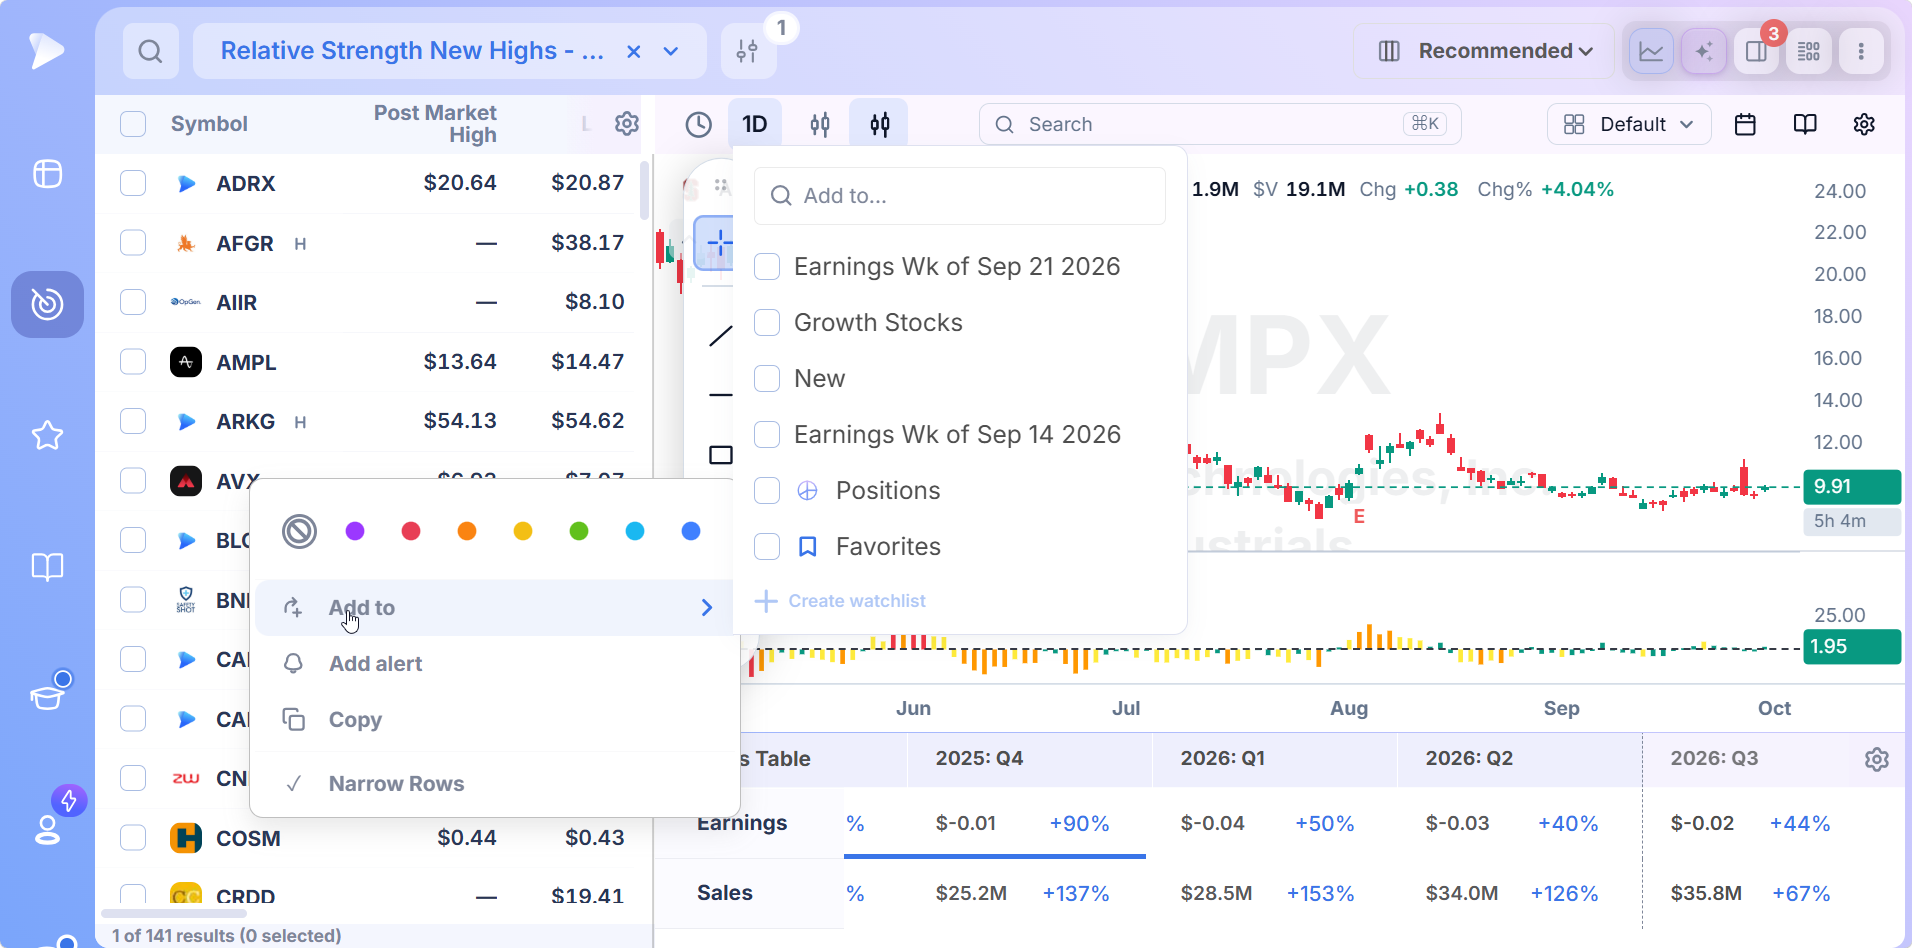Select the purple color flag
1912x948 pixels.
[355, 531]
